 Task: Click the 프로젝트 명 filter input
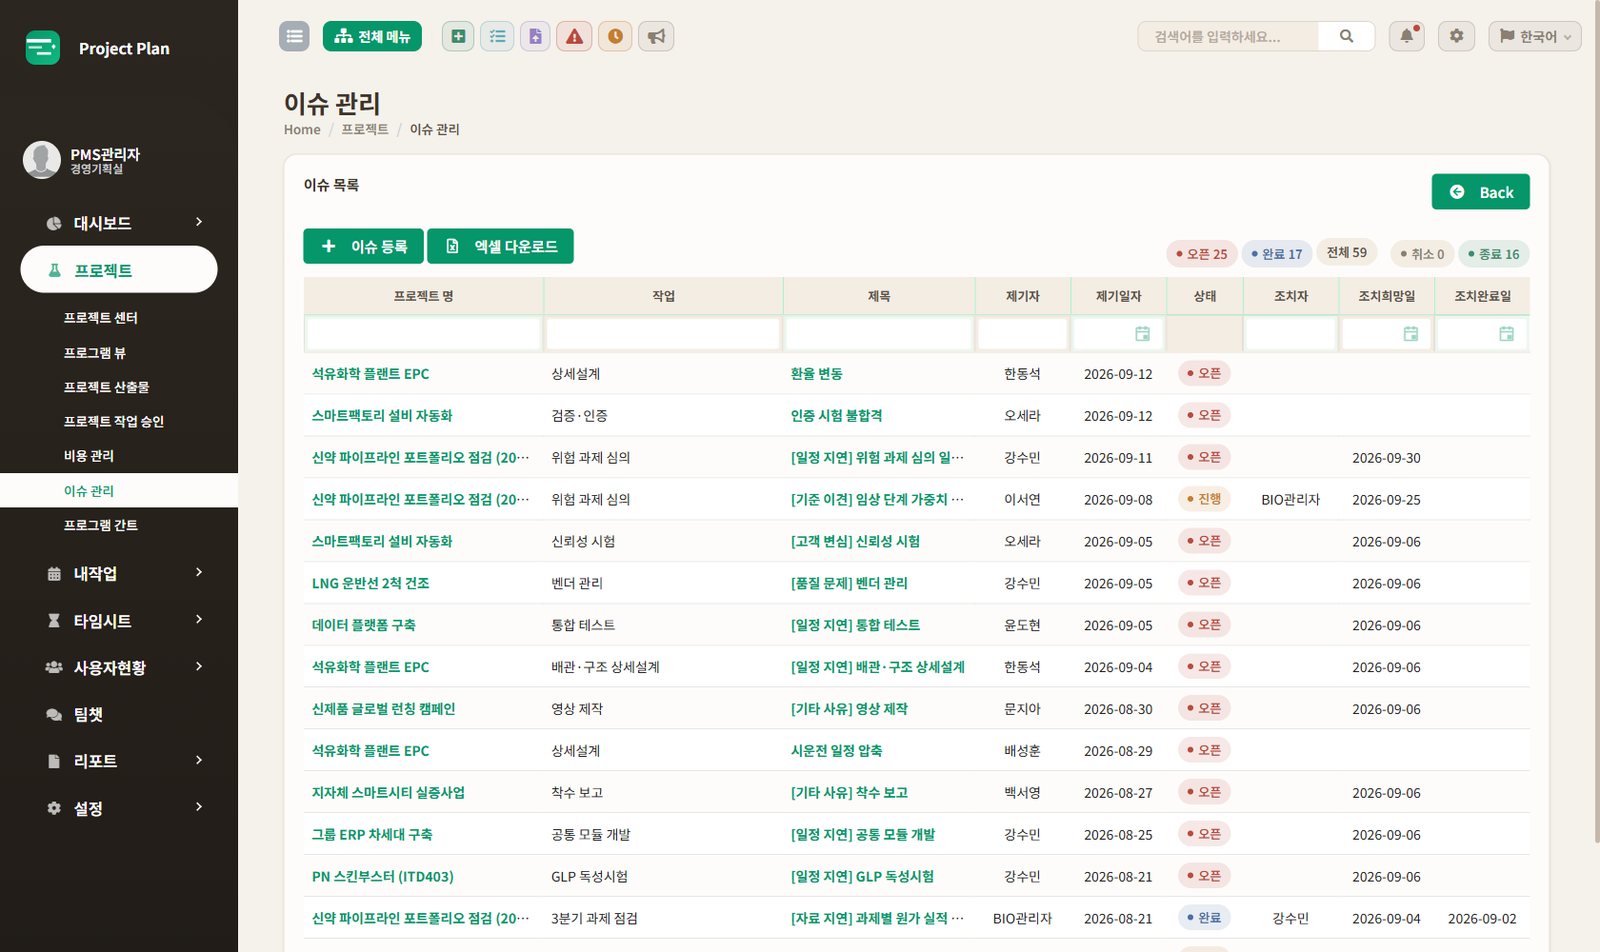[x=424, y=334]
